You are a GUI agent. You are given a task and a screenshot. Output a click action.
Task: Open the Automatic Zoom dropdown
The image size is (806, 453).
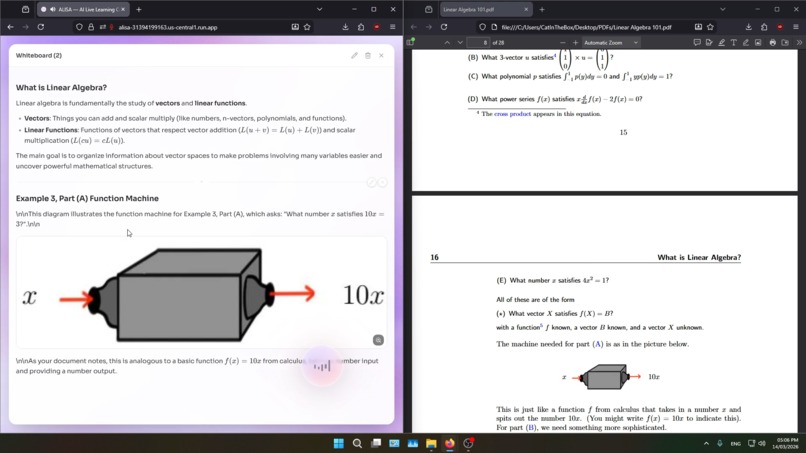pyautogui.click(x=611, y=43)
